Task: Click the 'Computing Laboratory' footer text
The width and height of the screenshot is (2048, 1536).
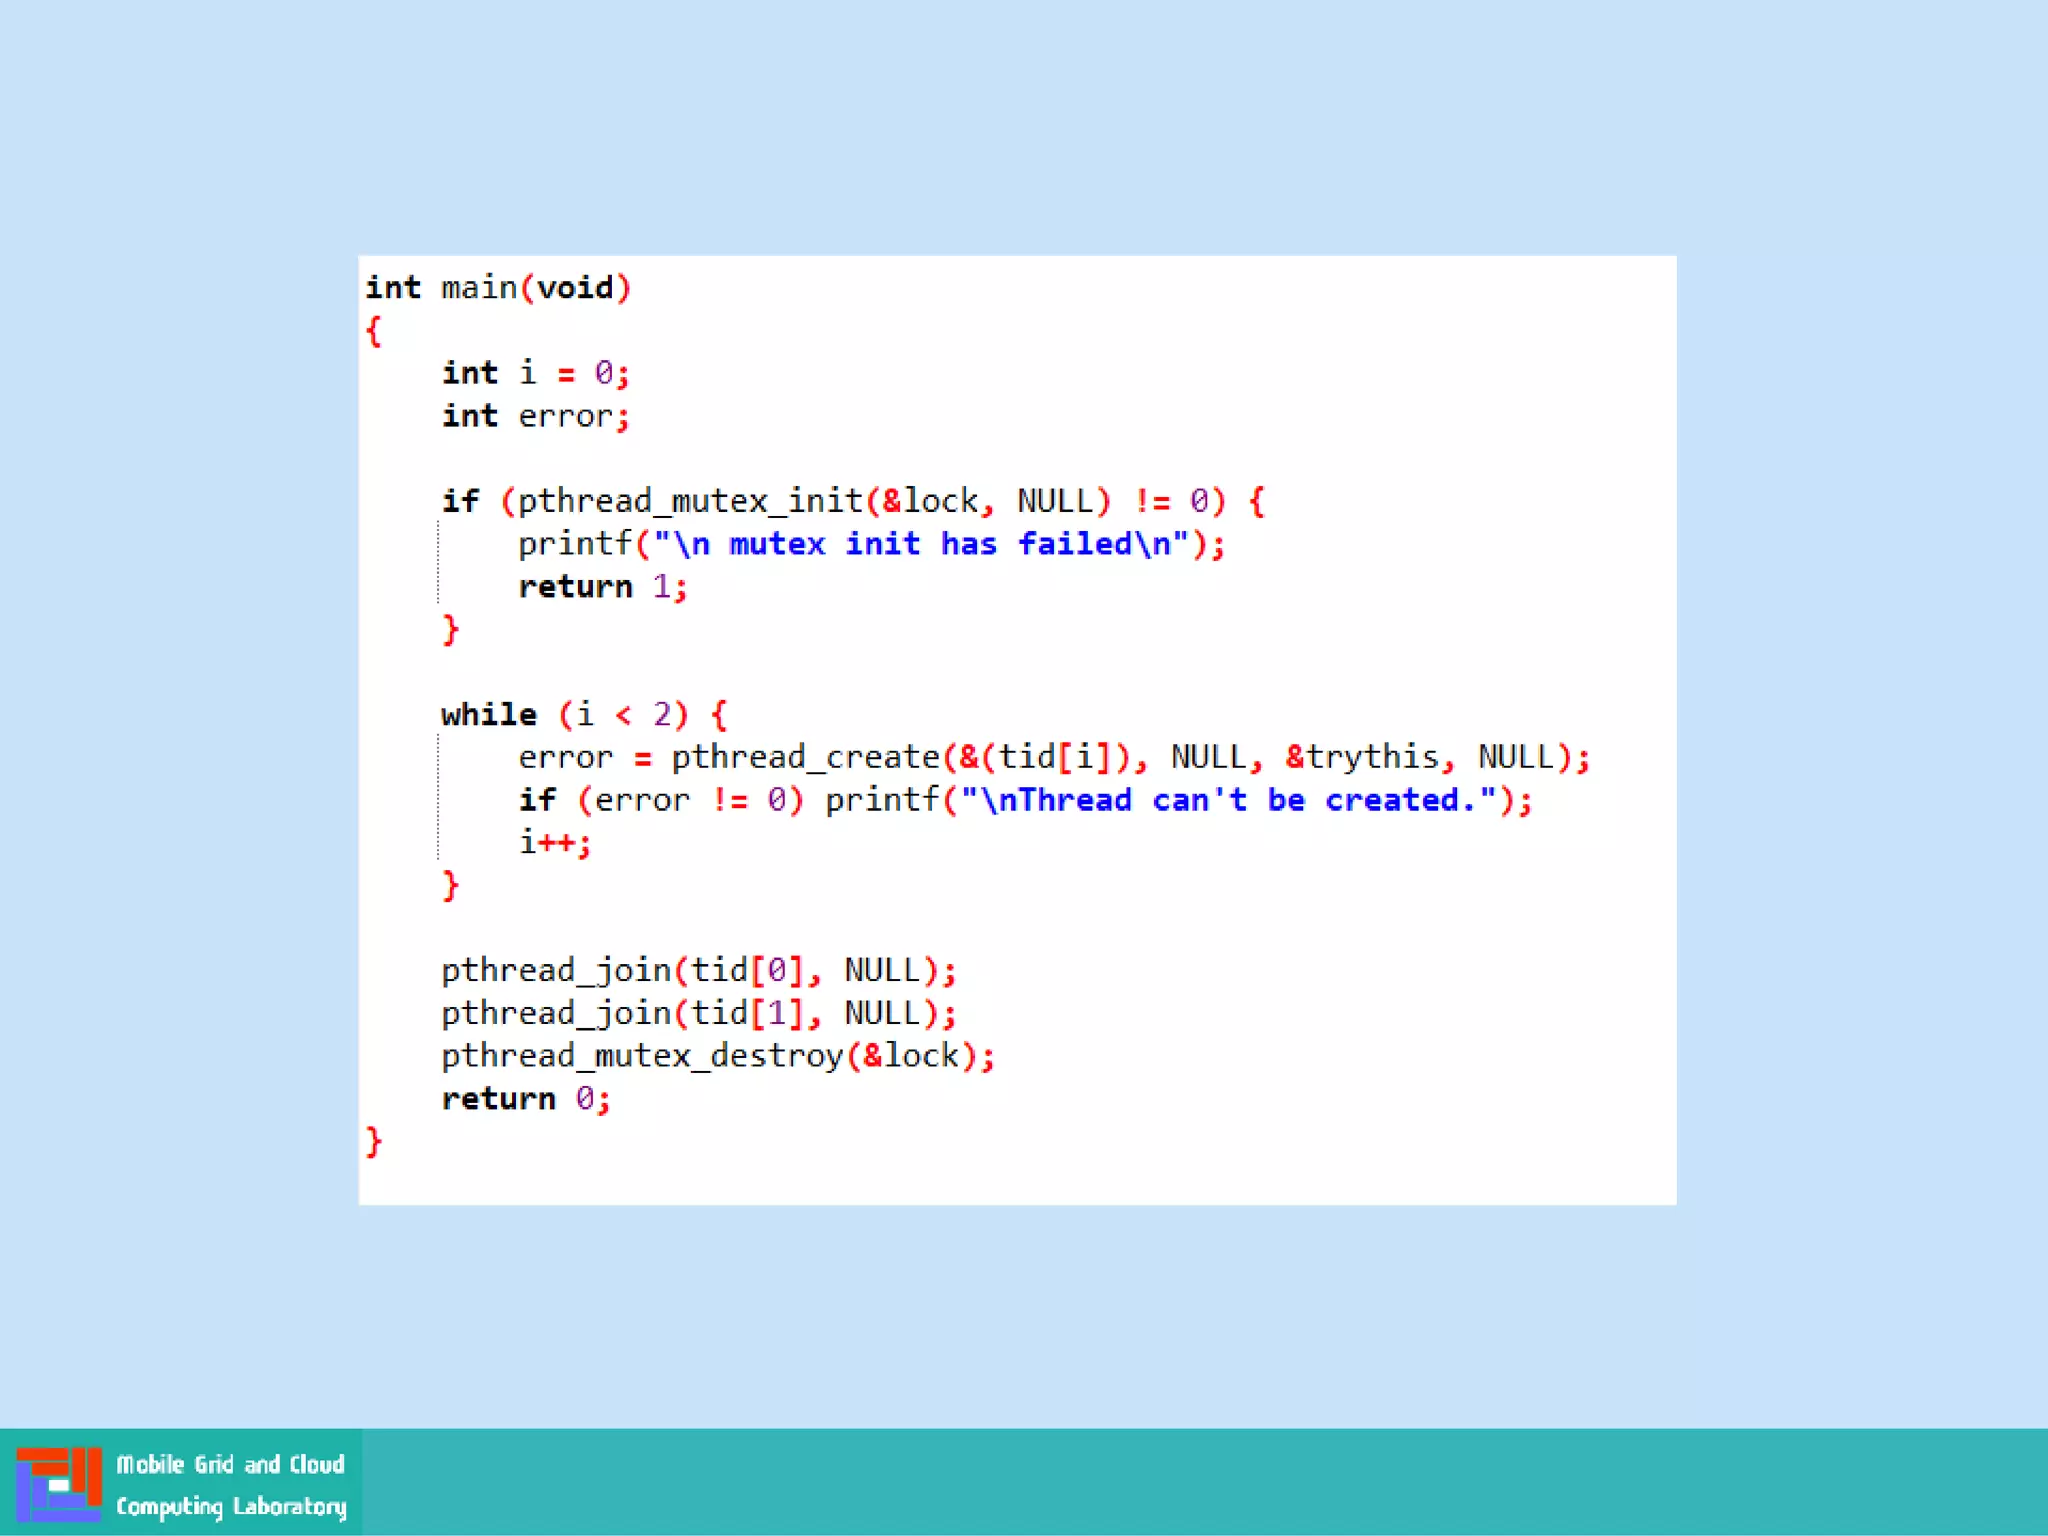Action: click(231, 1506)
